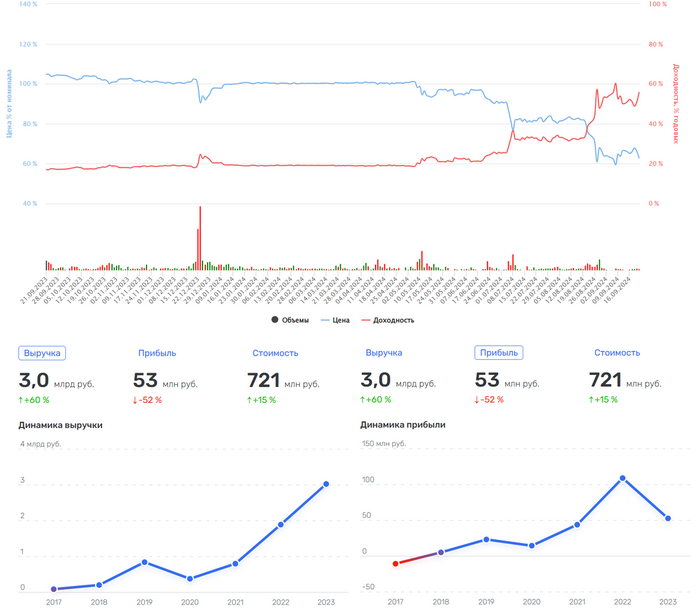This screenshot has width=700, height=614.
Task: Click the 2023 point on profit chart
Action: click(668, 518)
